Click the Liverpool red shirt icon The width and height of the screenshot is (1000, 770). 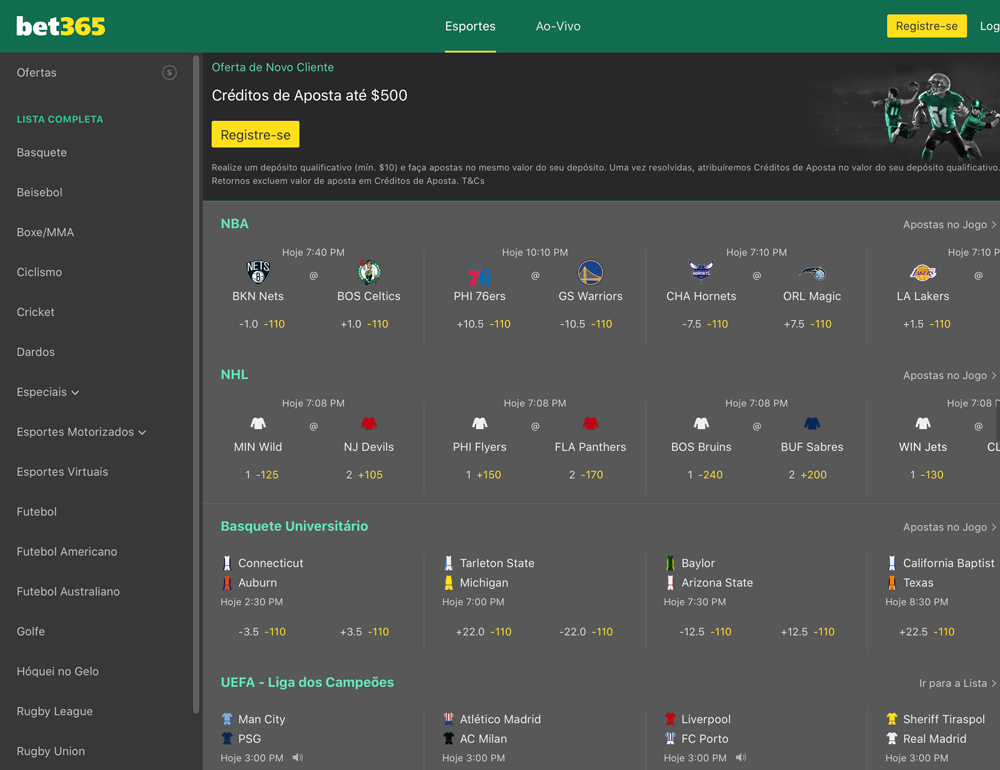tap(670, 719)
